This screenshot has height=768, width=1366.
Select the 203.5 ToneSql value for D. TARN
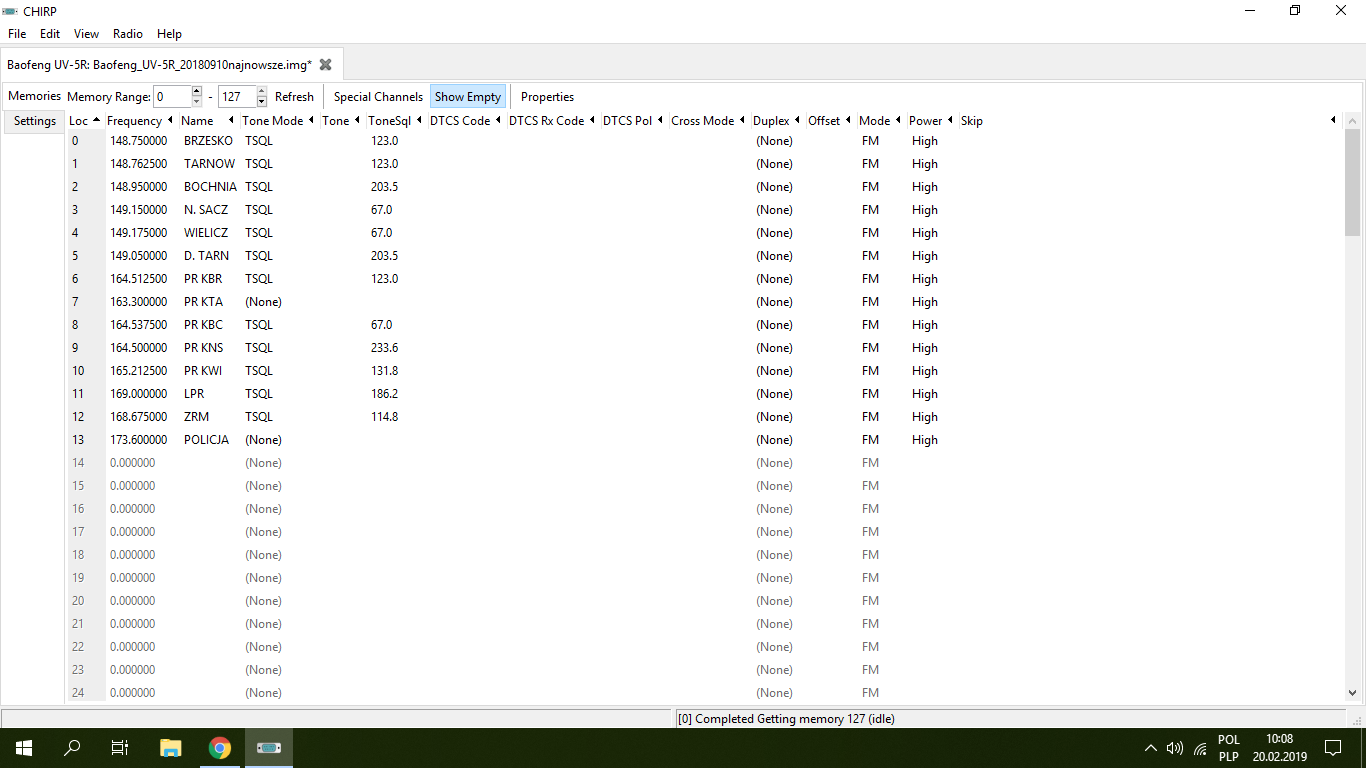pos(384,256)
